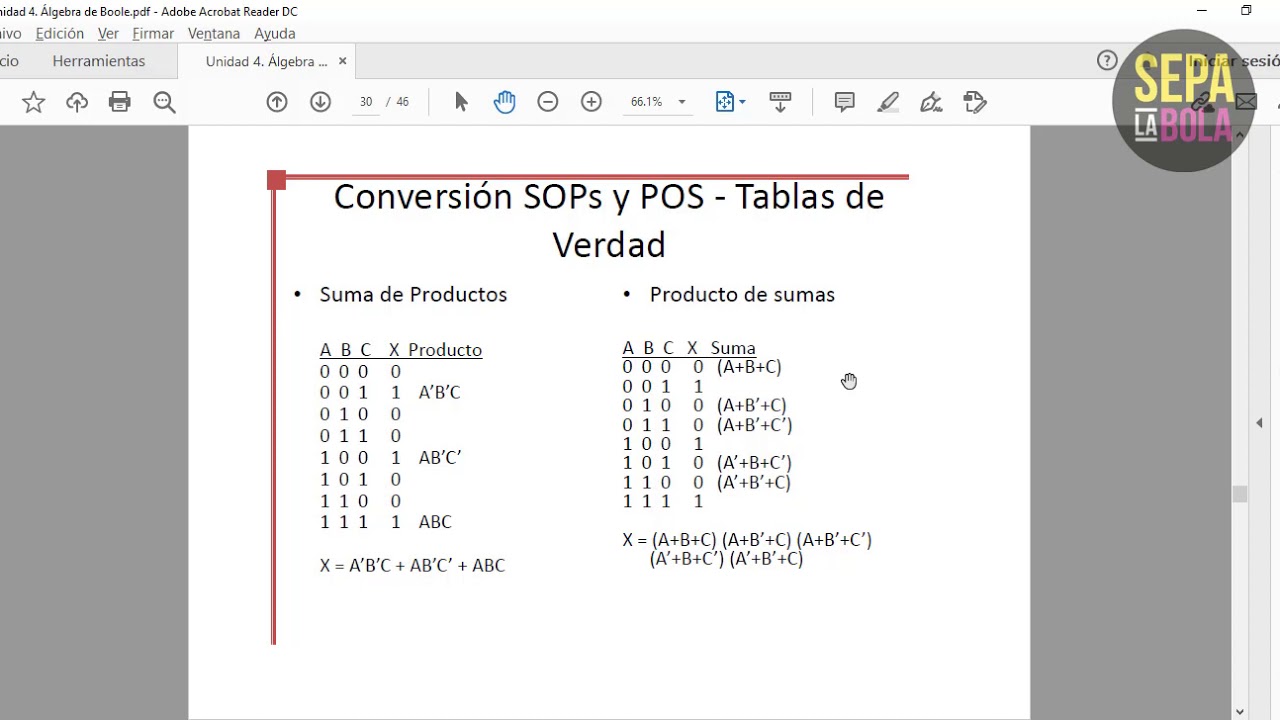Viewport: 1280px width, 720px height.
Task: Activate the hand pan tool
Action: click(x=504, y=102)
